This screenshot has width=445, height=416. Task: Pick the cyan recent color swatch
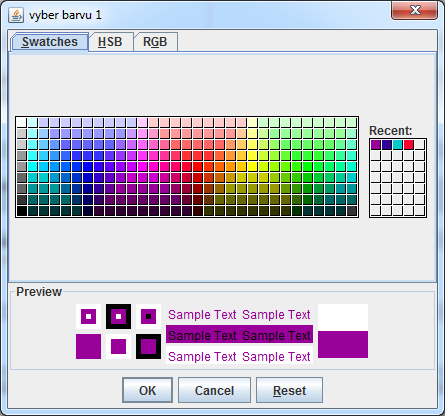(x=398, y=145)
